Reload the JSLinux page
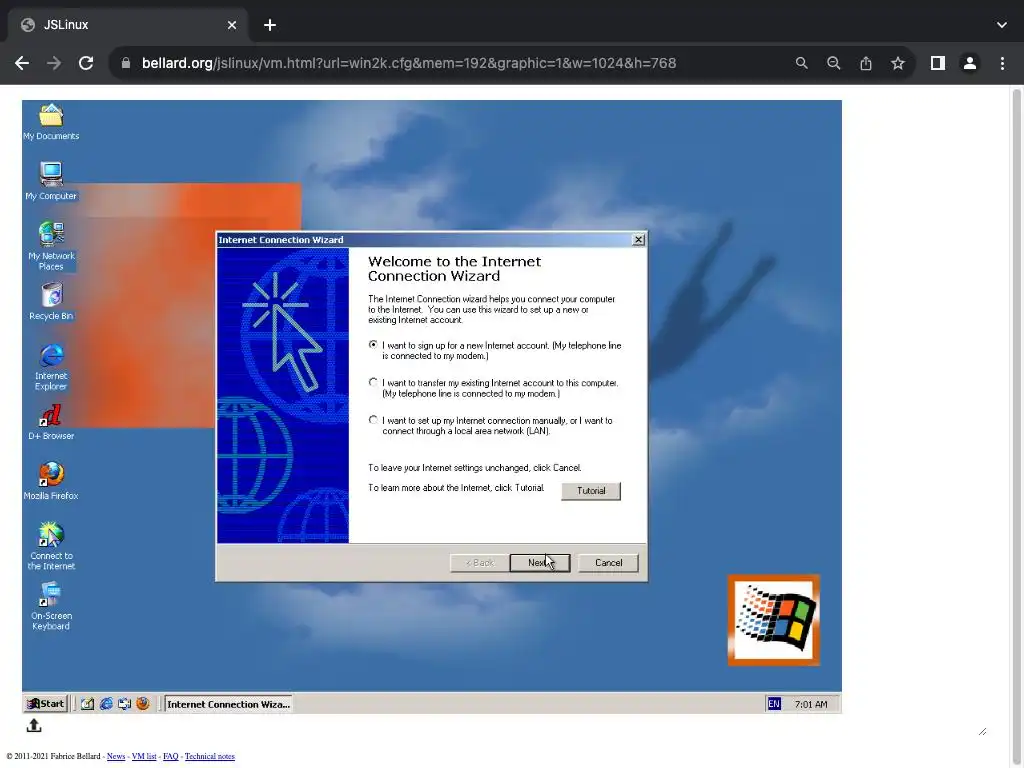The height and width of the screenshot is (768, 1024). coord(86,63)
